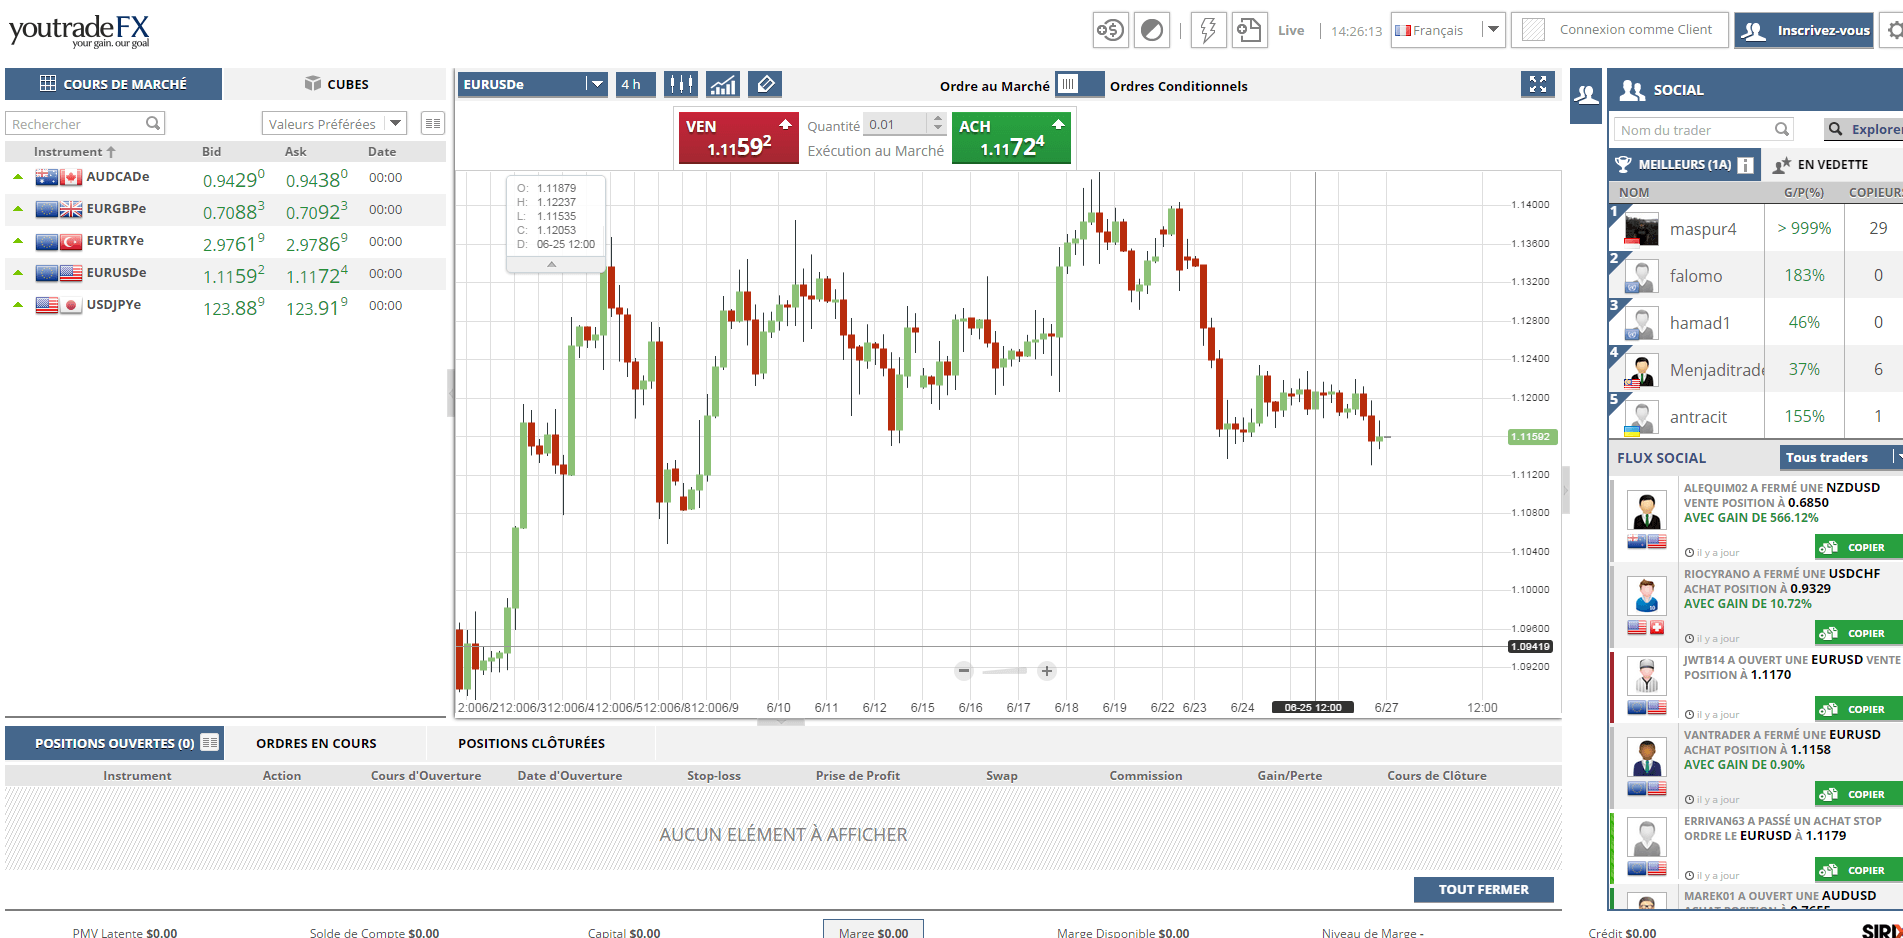Click the zoom-in plus control on the chart

coord(1047,671)
